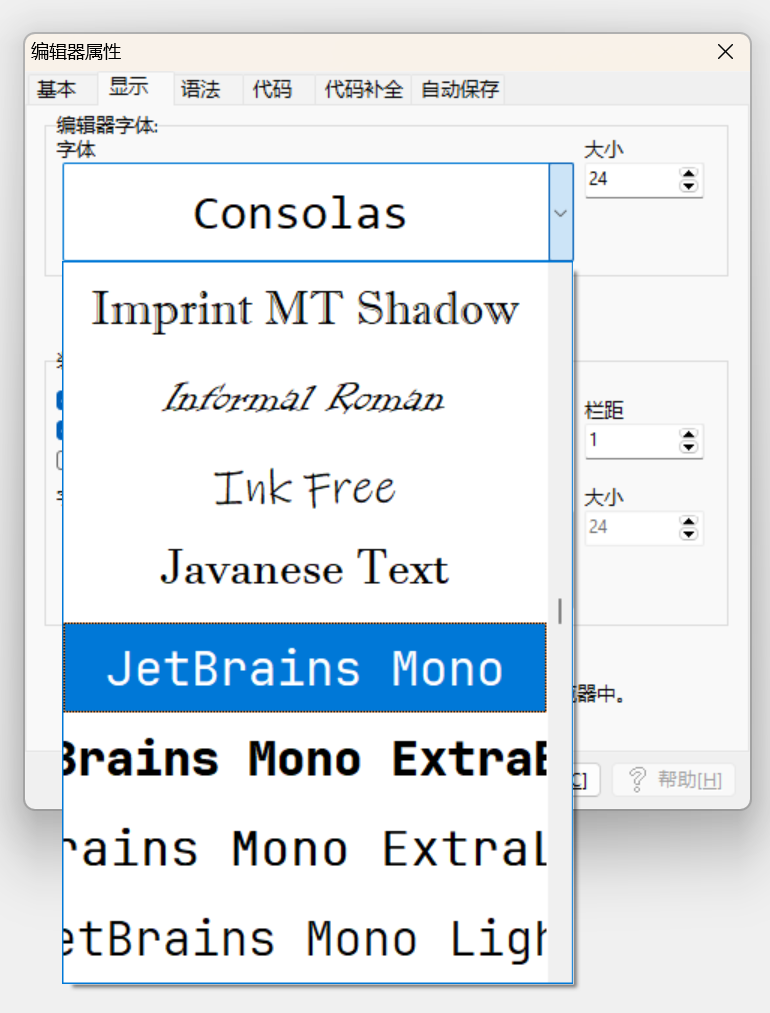Decrease the lower 大小 value
This screenshot has height=1013, width=770.
[x=689, y=534]
